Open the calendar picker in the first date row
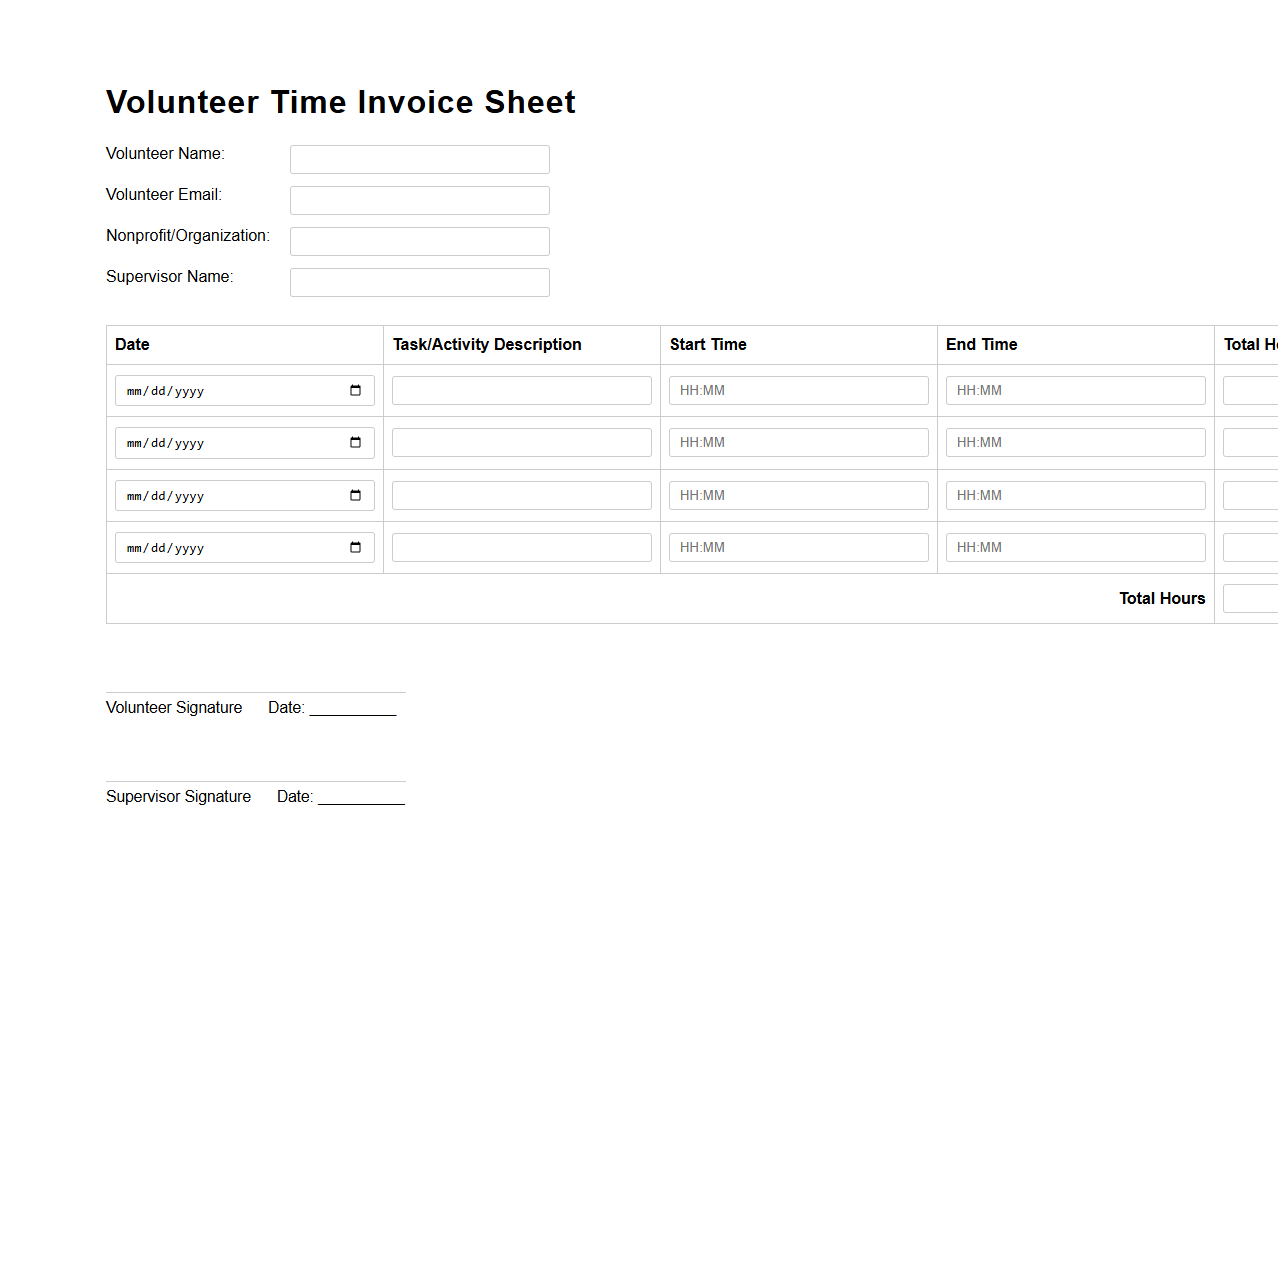 (356, 391)
